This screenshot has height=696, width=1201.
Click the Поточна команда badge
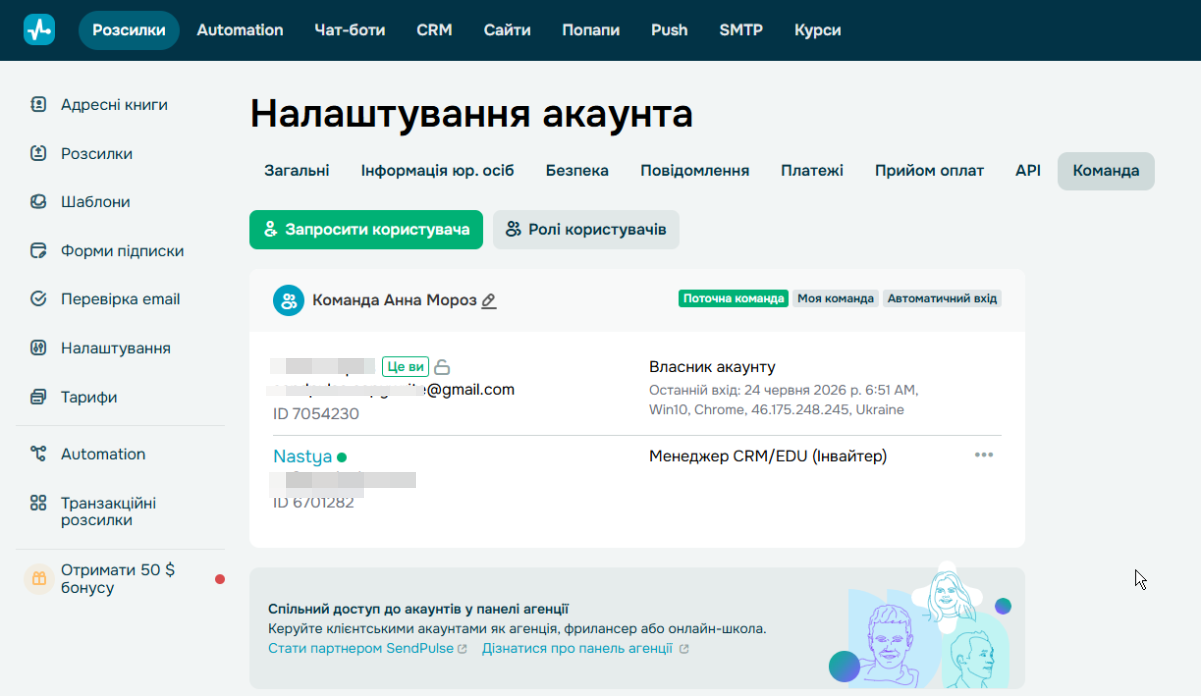pos(734,298)
